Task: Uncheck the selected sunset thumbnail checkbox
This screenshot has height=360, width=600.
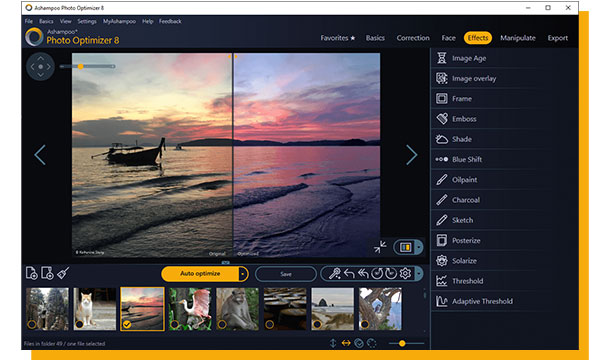Action: (x=127, y=324)
